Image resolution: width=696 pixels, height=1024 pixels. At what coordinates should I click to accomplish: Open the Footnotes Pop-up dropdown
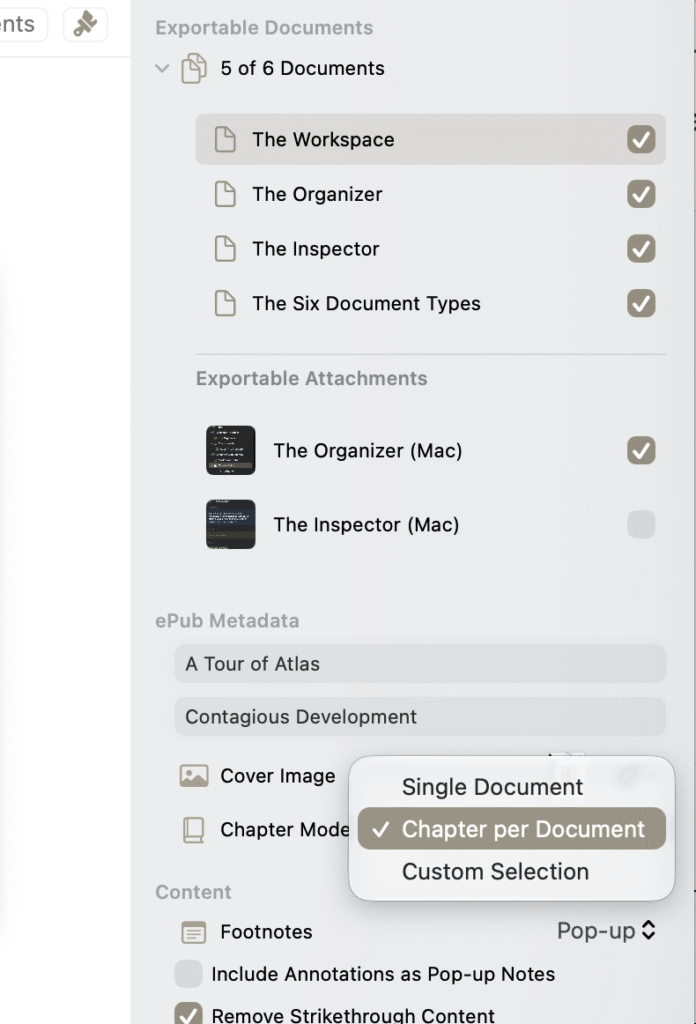pyautogui.click(x=606, y=931)
